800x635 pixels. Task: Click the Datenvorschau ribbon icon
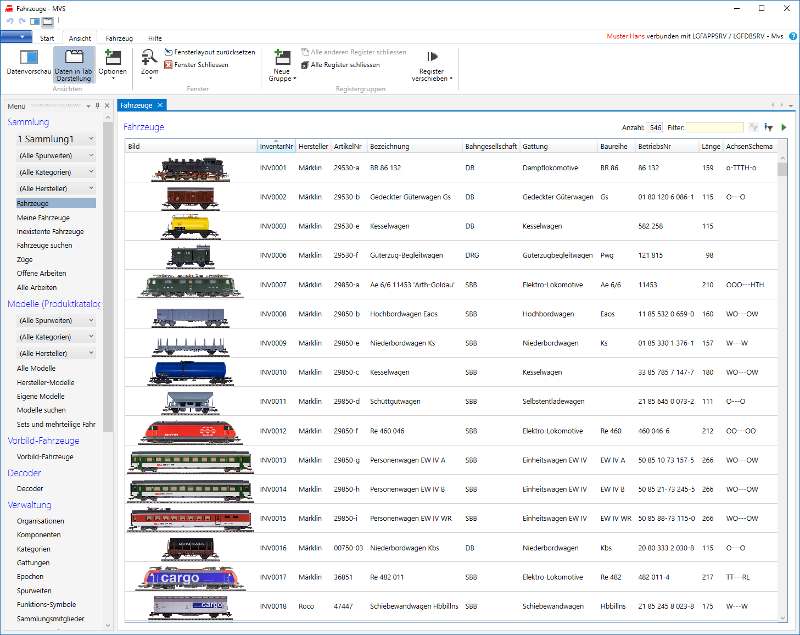pyautogui.click(x=28, y=58)
